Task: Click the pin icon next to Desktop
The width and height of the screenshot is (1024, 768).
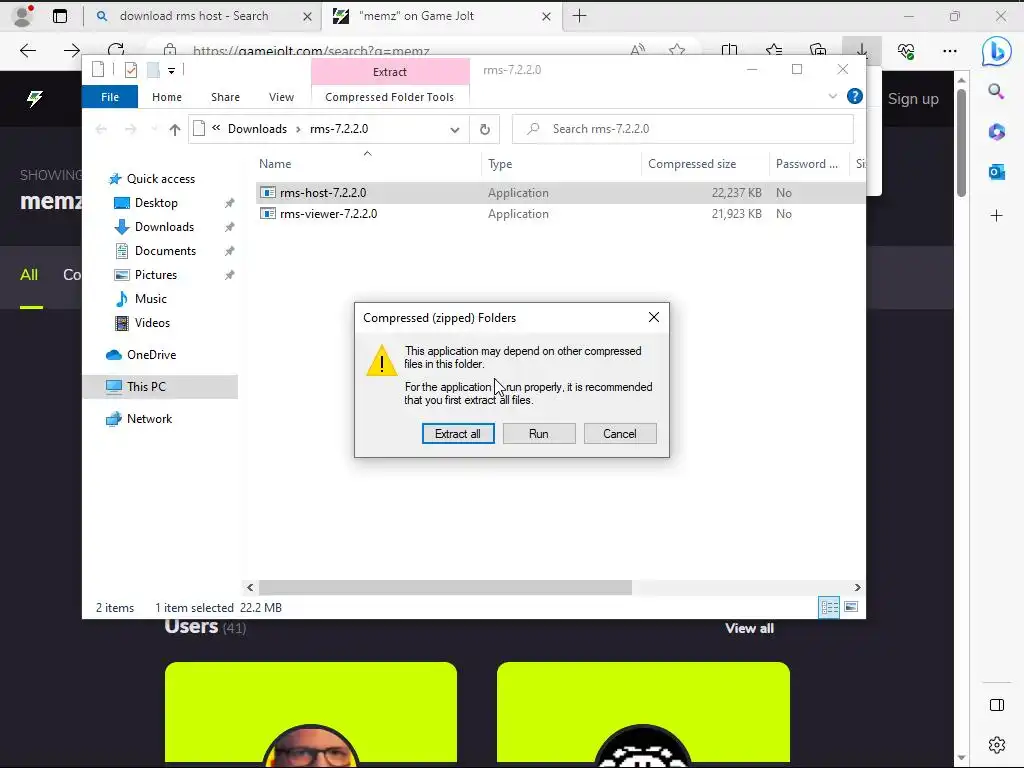Action: click(229, 203)
